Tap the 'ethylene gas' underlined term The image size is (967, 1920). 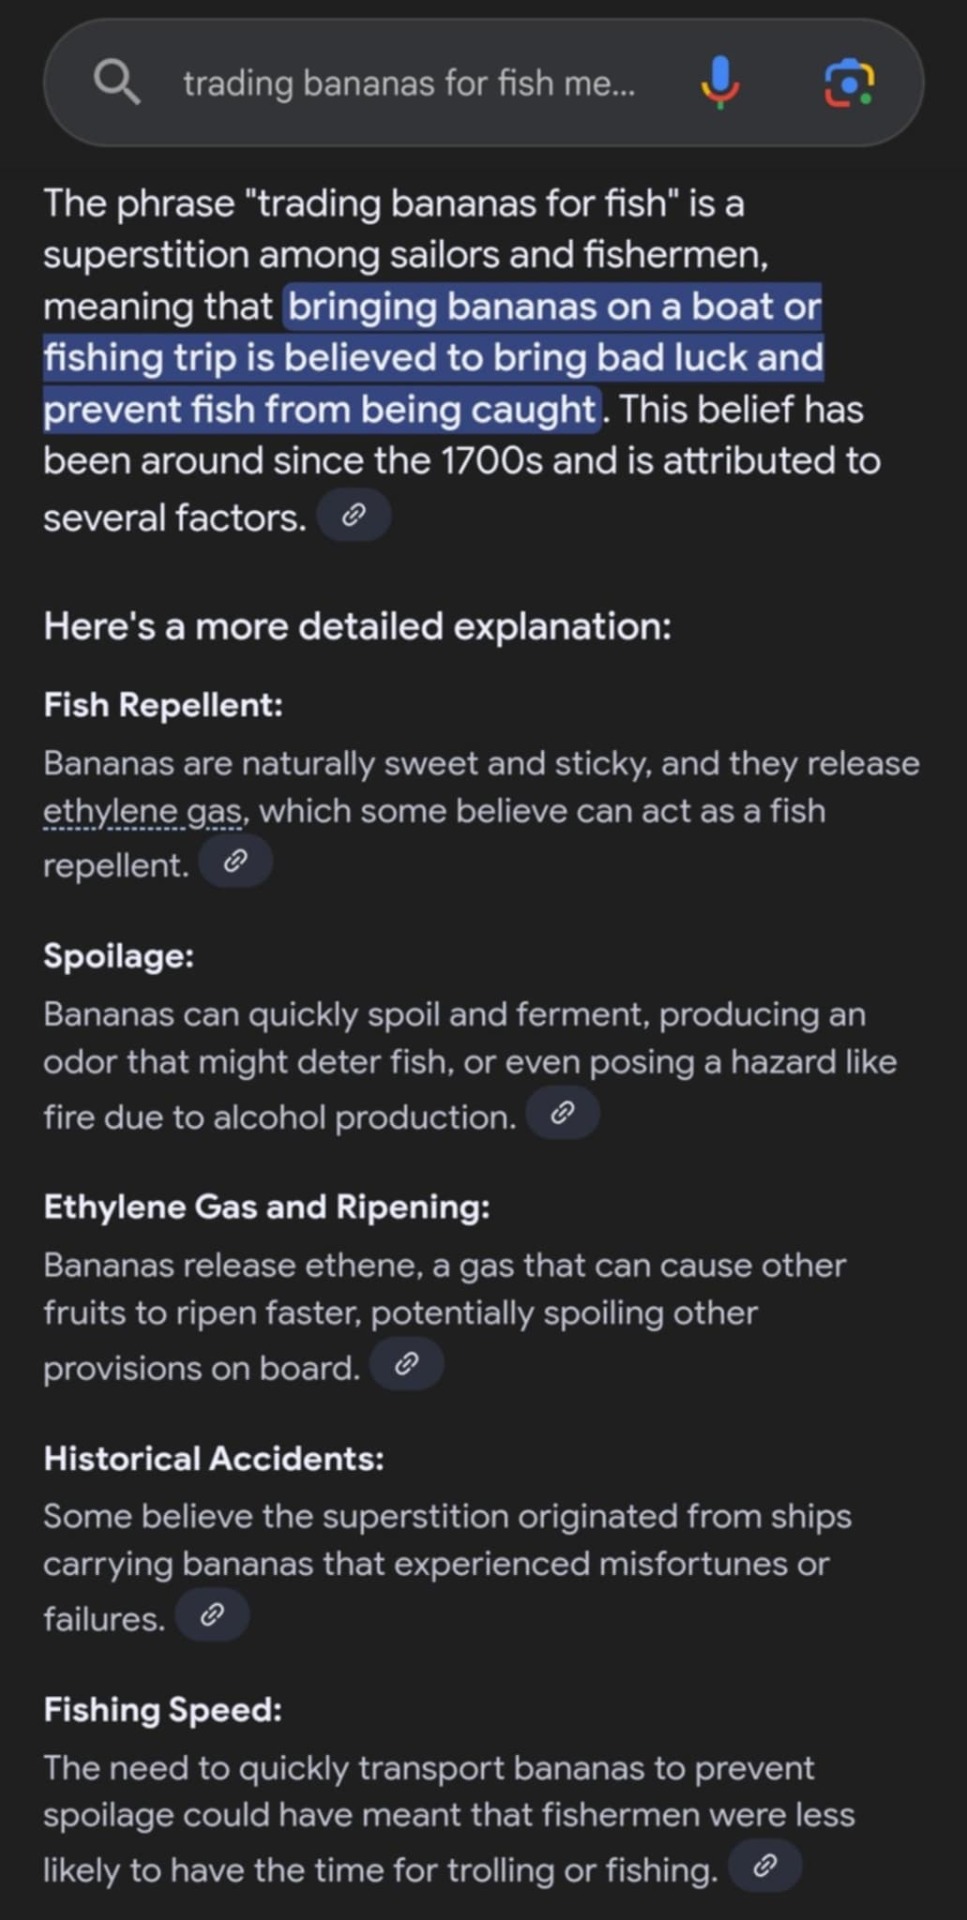(144, 811)
